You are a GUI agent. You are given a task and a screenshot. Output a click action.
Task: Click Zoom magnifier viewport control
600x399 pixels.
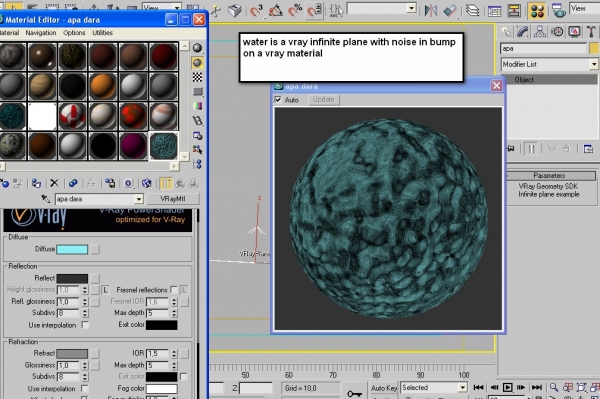coord(554,388)
